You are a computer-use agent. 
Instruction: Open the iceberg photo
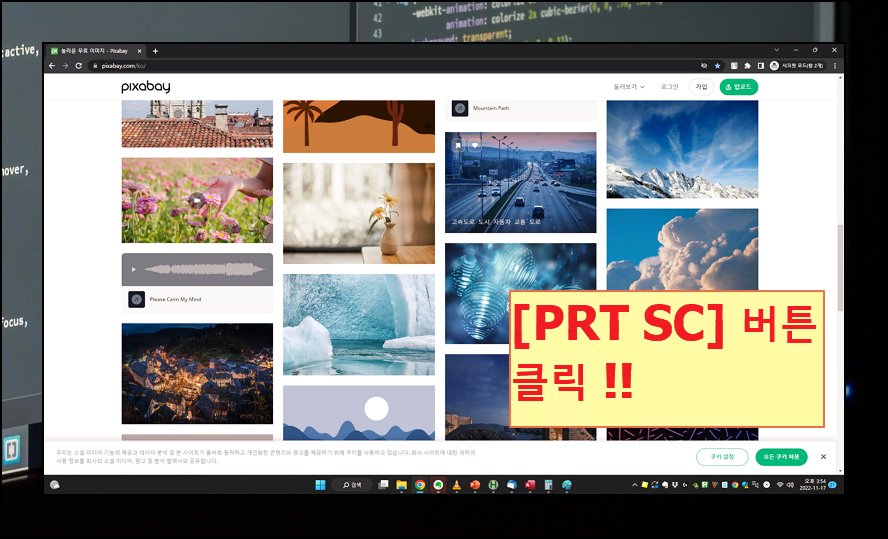pos(359,324)
